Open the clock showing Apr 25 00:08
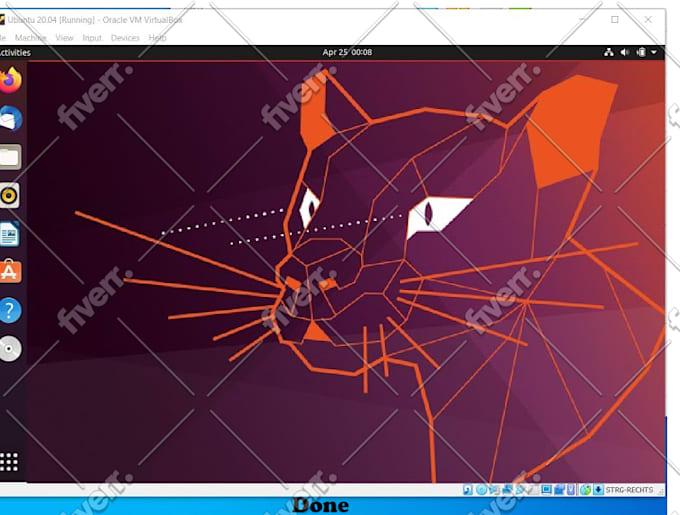 tap(347, 52)
